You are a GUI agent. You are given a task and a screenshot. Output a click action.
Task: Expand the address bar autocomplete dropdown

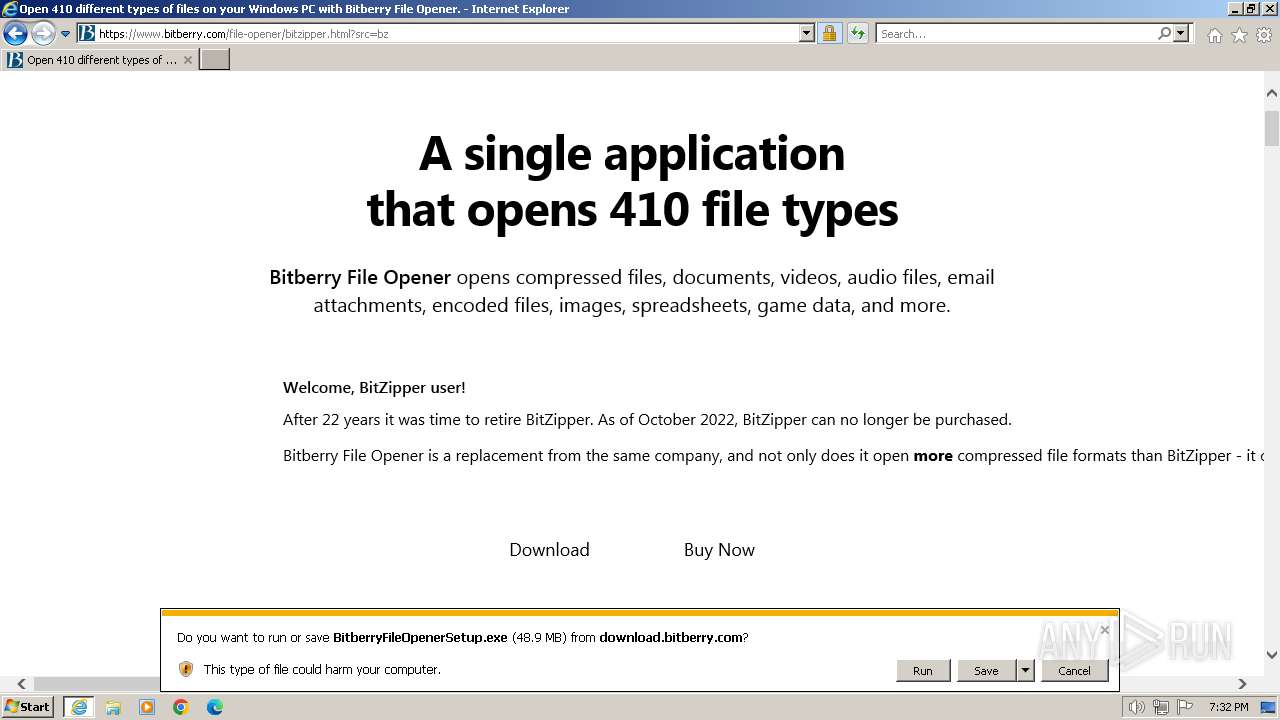[807, 33]
